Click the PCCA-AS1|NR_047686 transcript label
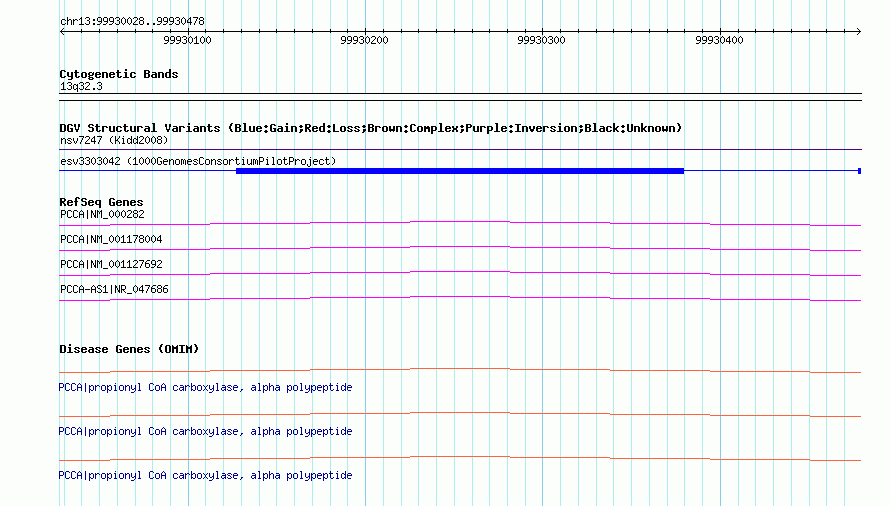The image size is (890, 506). (x=114, y=290)
